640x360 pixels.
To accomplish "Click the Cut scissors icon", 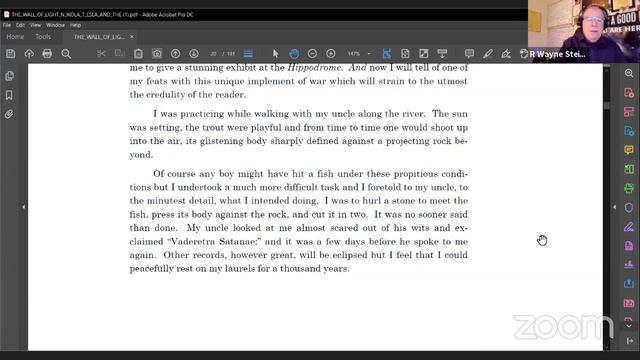I will [x=101, y=53].
